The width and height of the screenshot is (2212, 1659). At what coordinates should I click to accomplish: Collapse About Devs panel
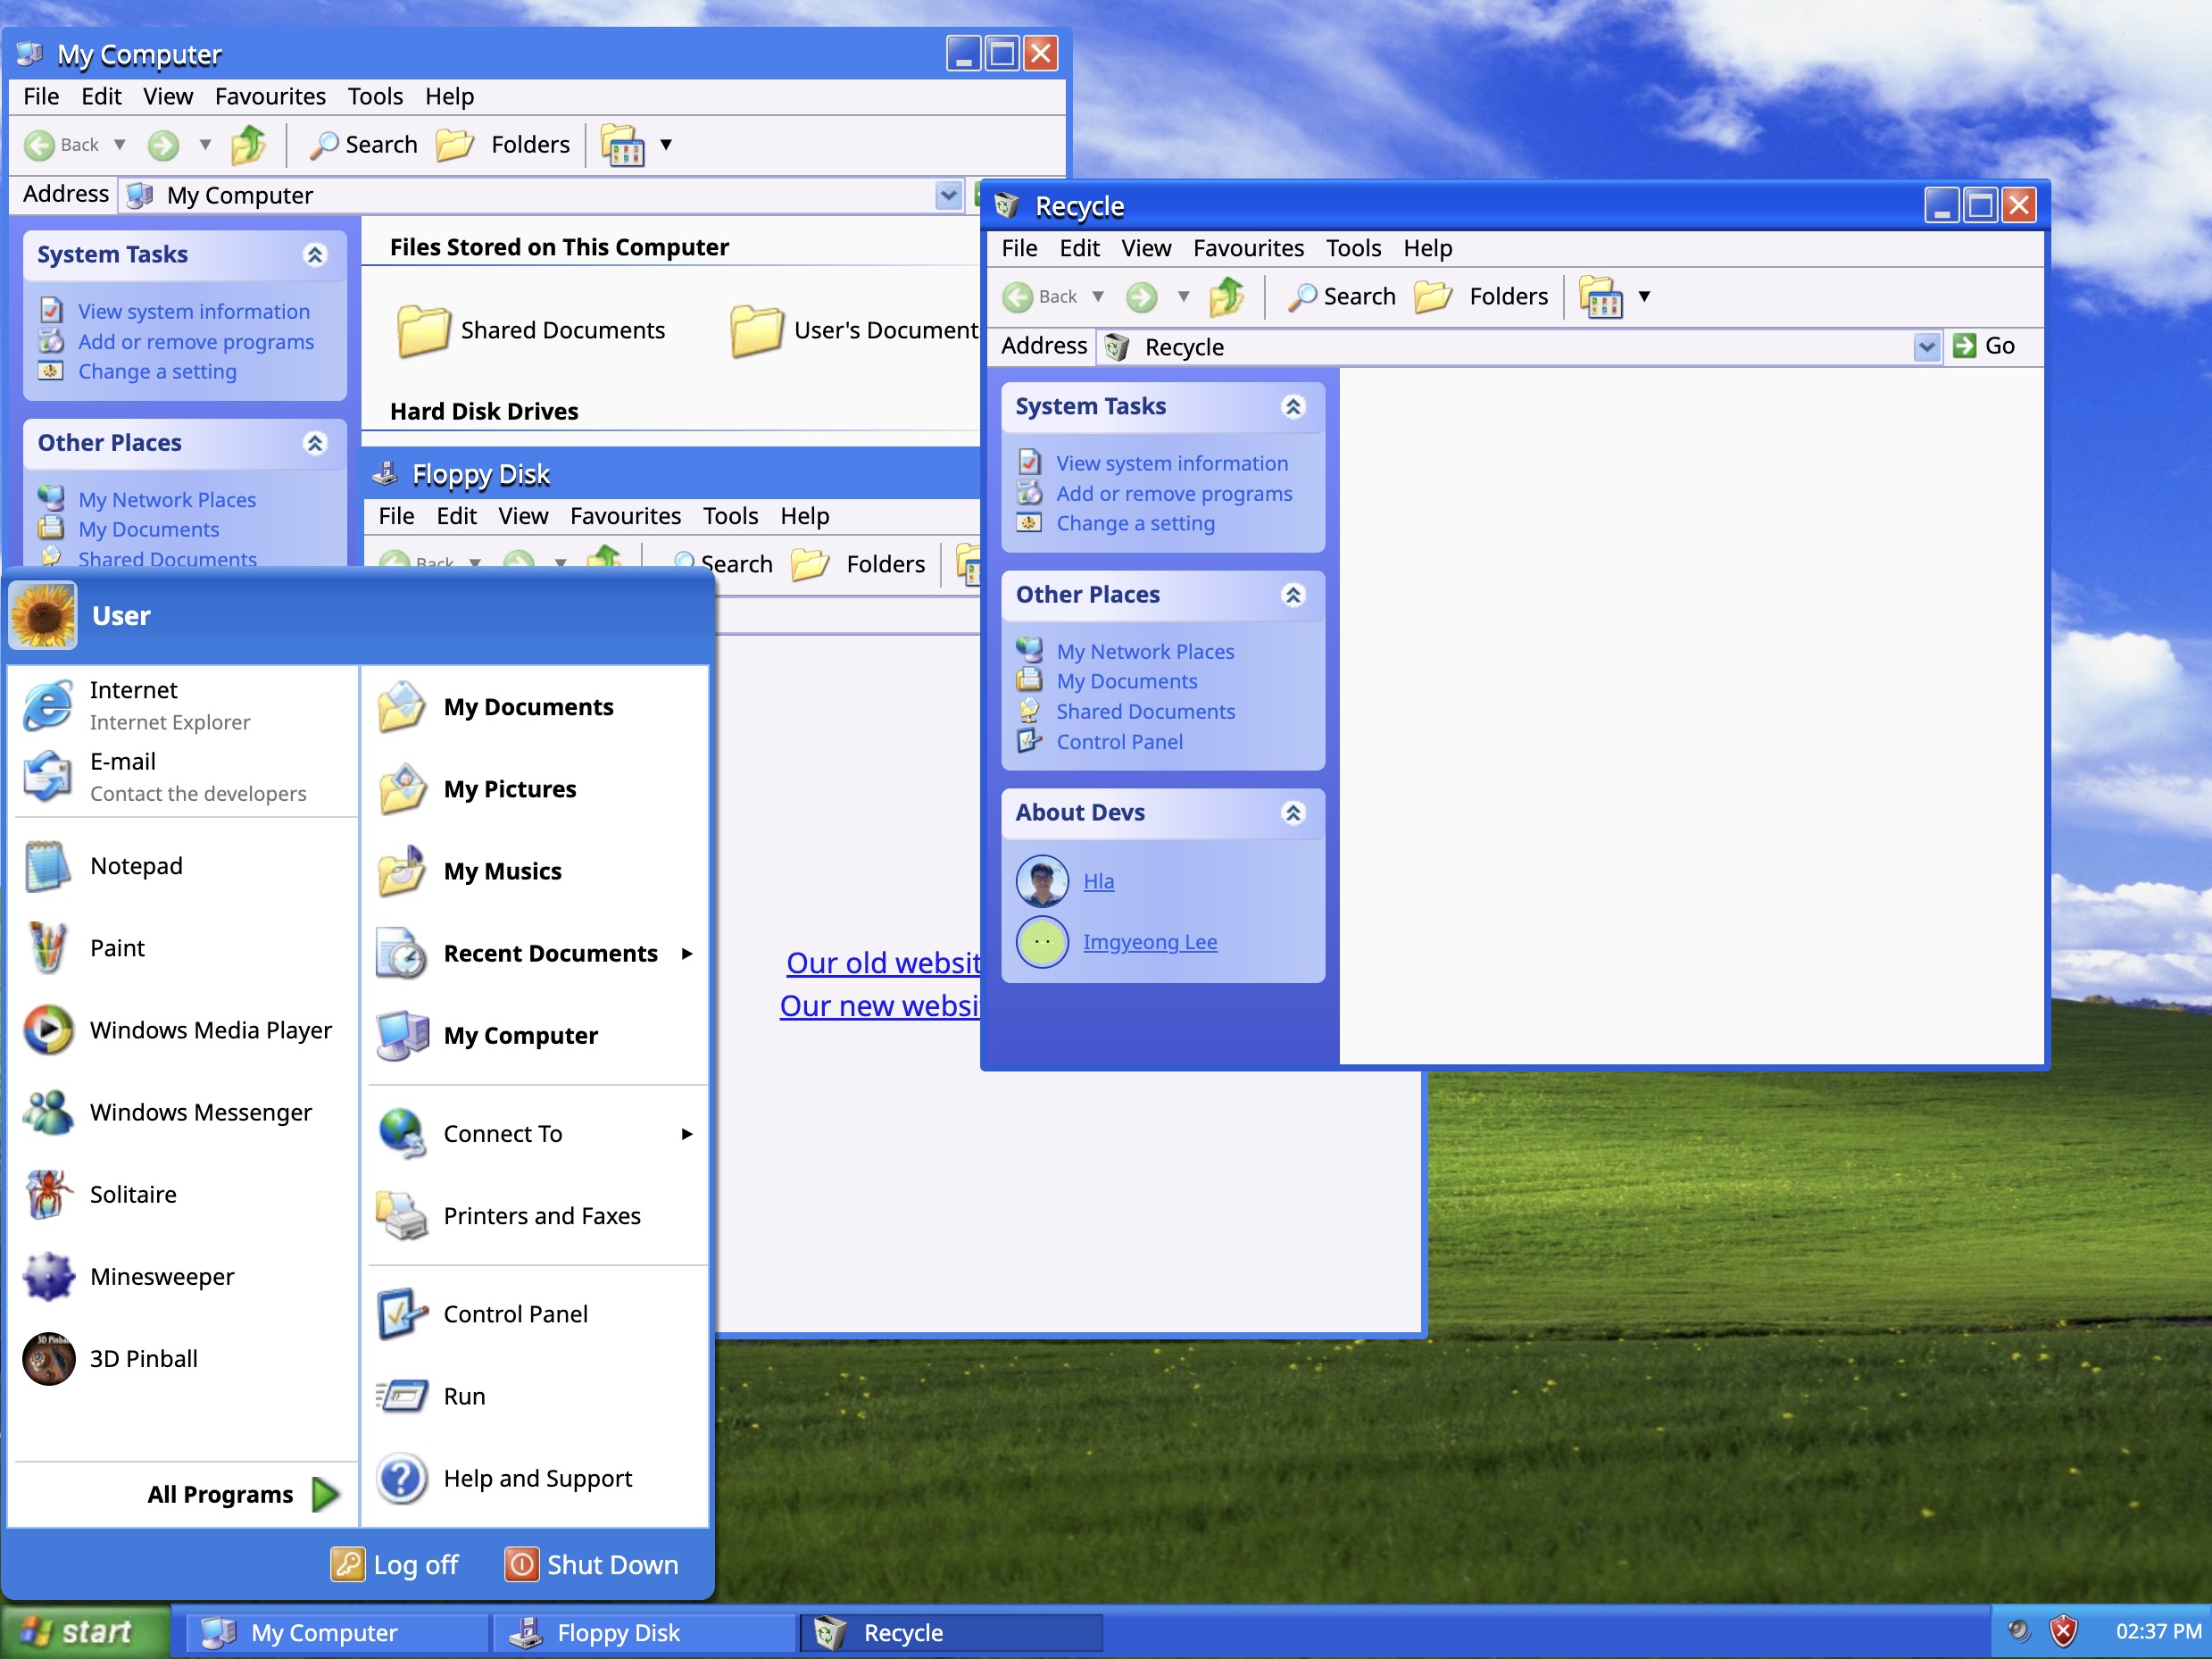[x=1293, y=813]
